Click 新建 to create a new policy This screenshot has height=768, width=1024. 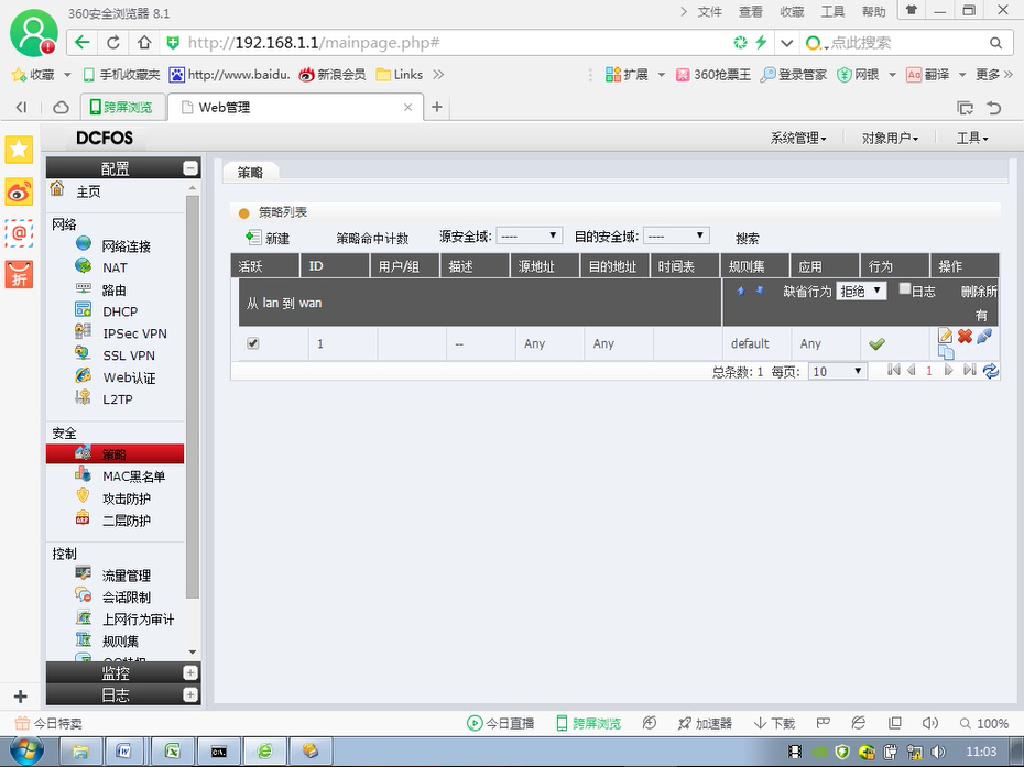(268, 238)
